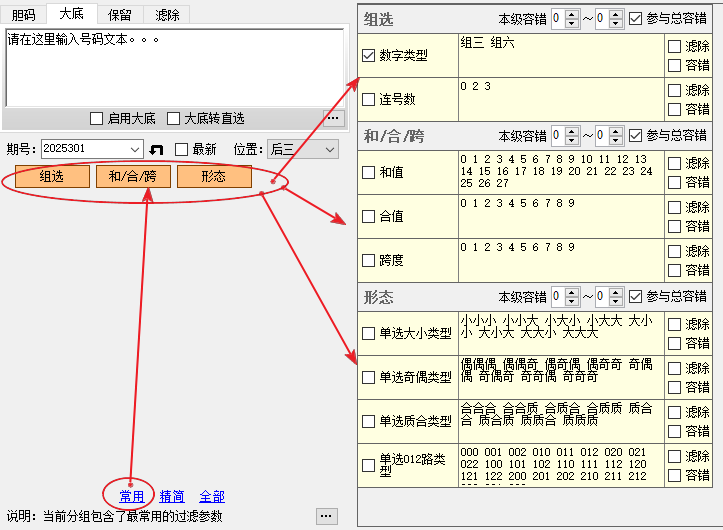Click the ellipsis button in bottom 说明 bar
Image resolution: width=723 pixels, height=530 pixels.
(x=325, y=516)
